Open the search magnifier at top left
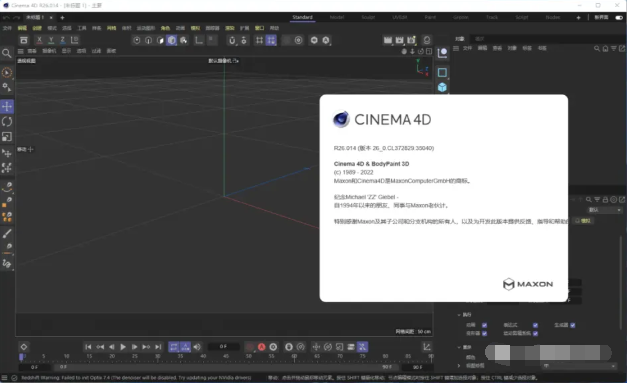This screenshot has width=628, height=383. point(6,53)
